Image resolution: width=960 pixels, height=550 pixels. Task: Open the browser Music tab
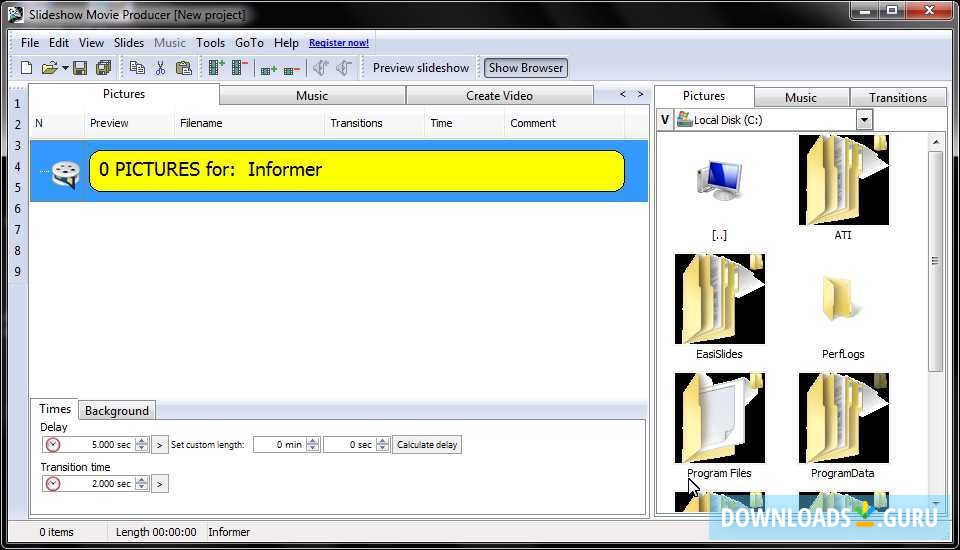click(801, 97)
